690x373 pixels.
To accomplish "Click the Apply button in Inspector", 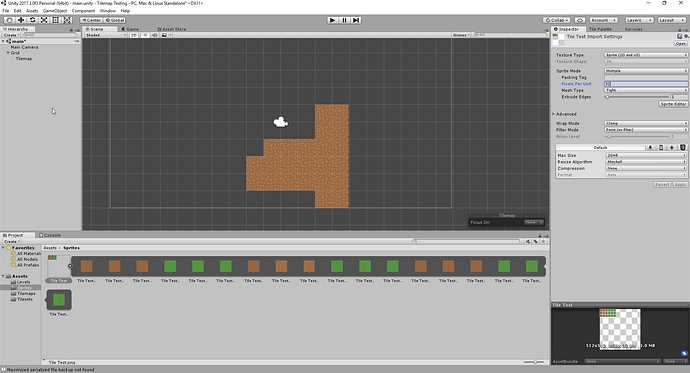I will coord(680,185).
